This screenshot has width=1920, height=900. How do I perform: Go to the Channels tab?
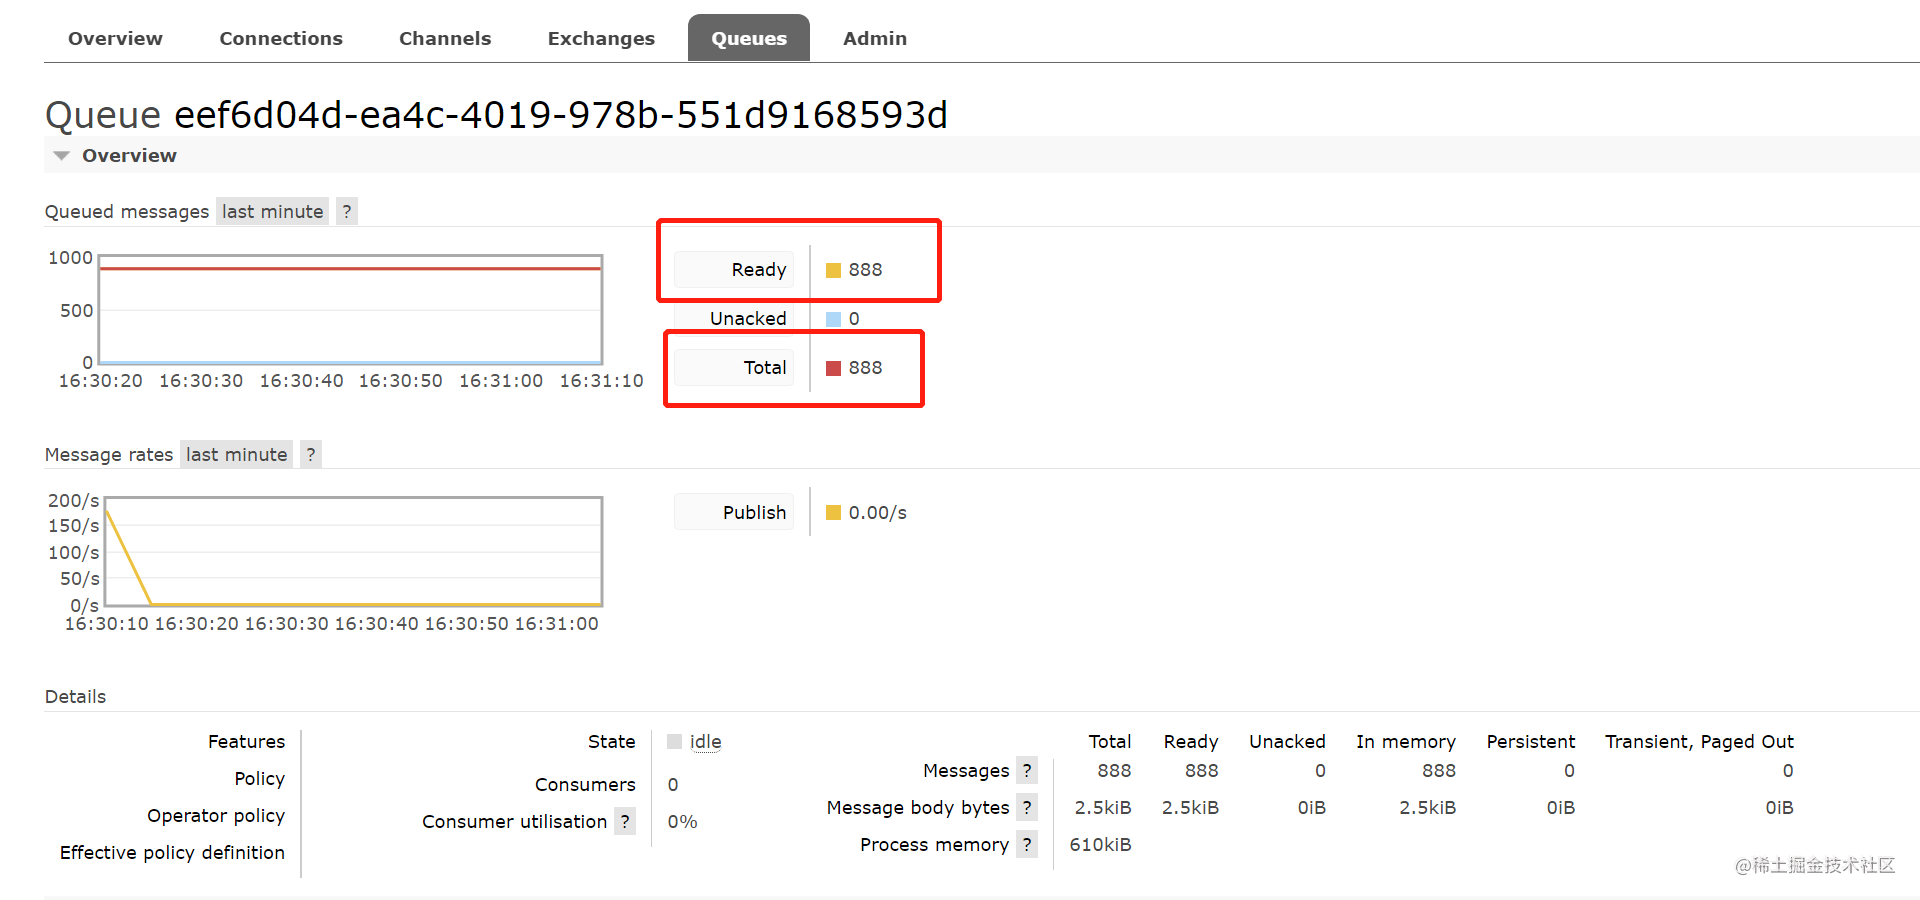445,38
